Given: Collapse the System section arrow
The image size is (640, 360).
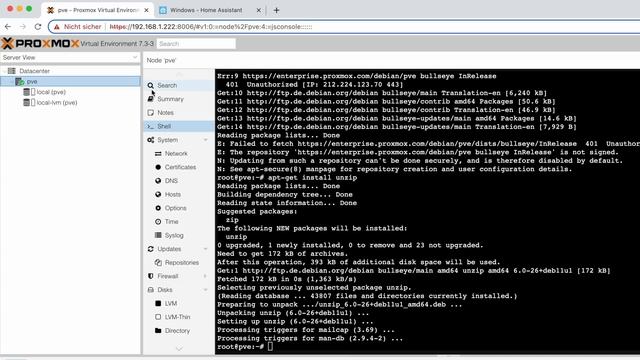Looking at the screenshot, I should (x=205, y=140).
